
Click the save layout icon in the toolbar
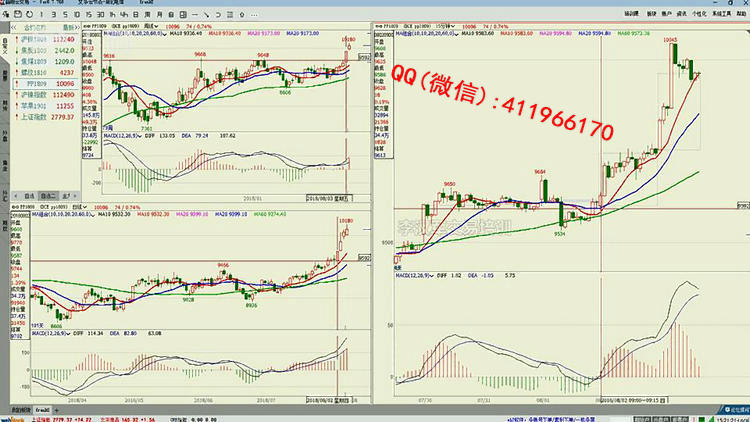pyautogui.click(x=18, y=14)
